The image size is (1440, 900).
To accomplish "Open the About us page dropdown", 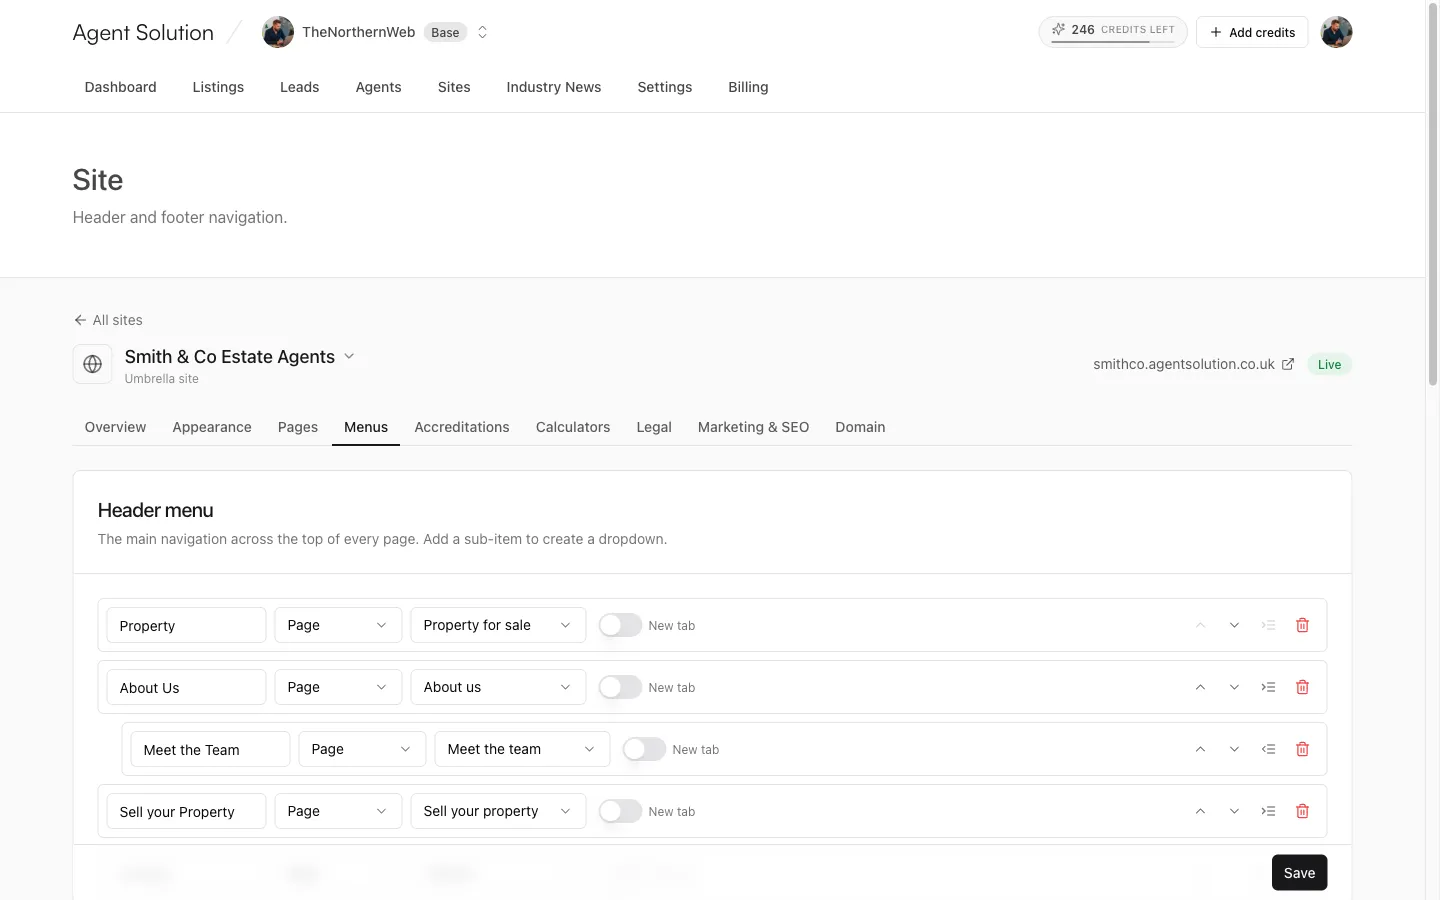I will coord(498,687).
